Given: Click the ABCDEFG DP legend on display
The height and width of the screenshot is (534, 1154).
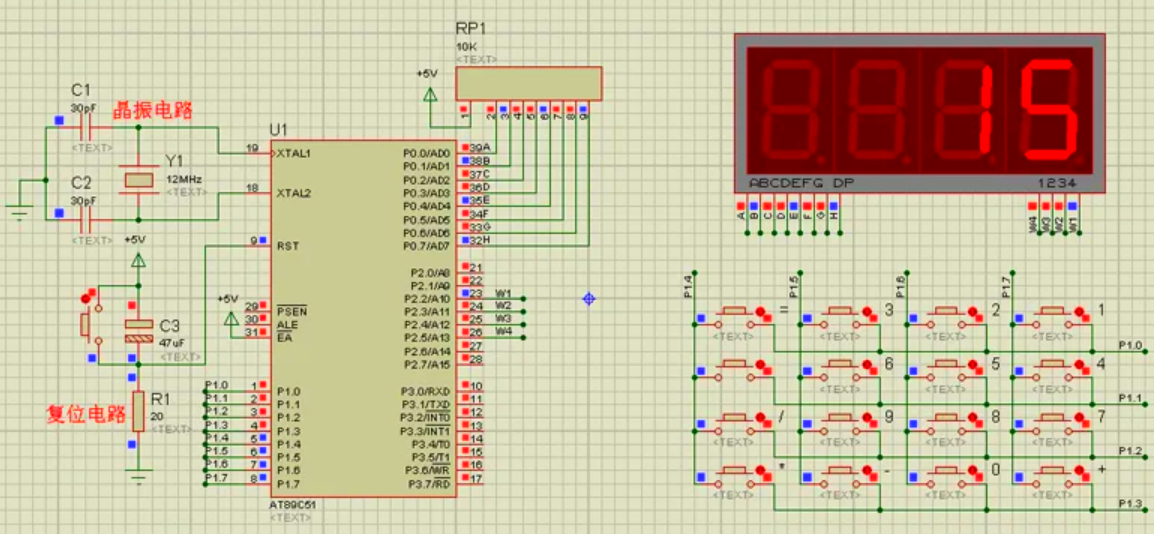Looking at the screenshot, I should coord(801,182).
